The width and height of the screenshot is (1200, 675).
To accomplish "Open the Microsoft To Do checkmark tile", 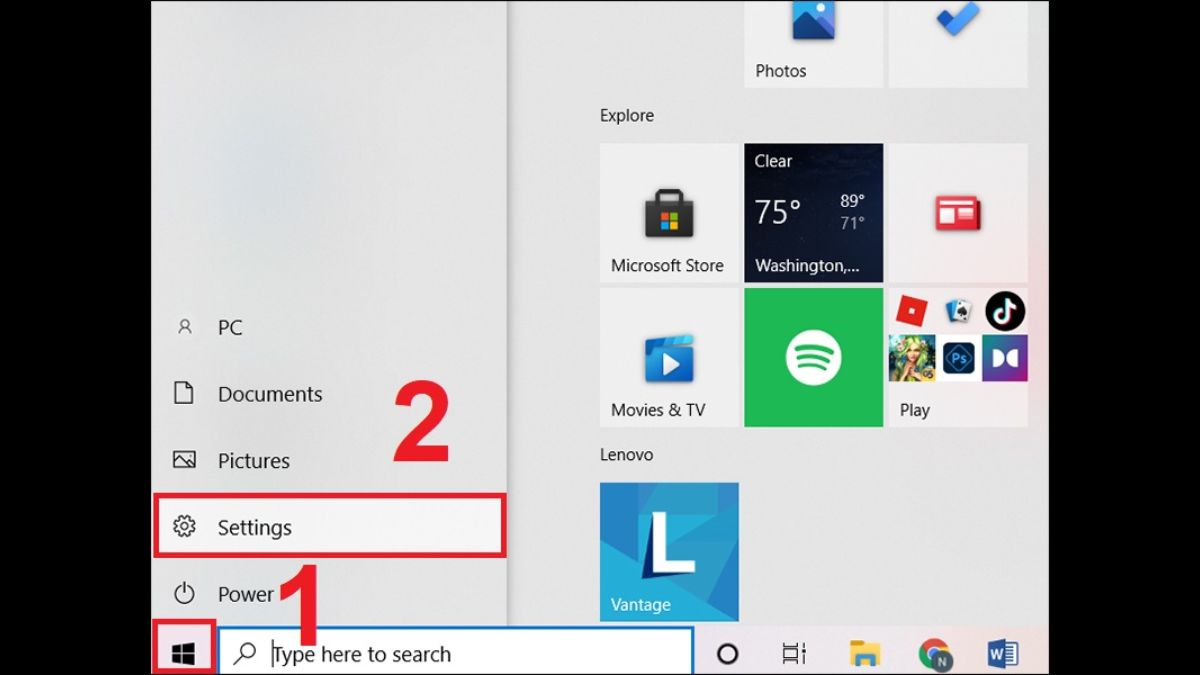I will pos(958,44).
